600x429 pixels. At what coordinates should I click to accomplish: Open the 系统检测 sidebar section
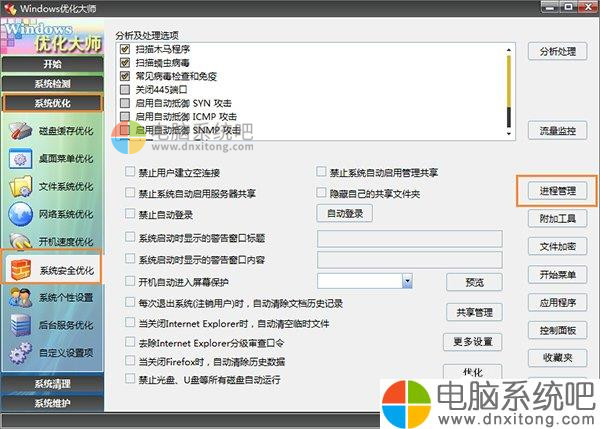pyautogui.click(x=52, y=84)
